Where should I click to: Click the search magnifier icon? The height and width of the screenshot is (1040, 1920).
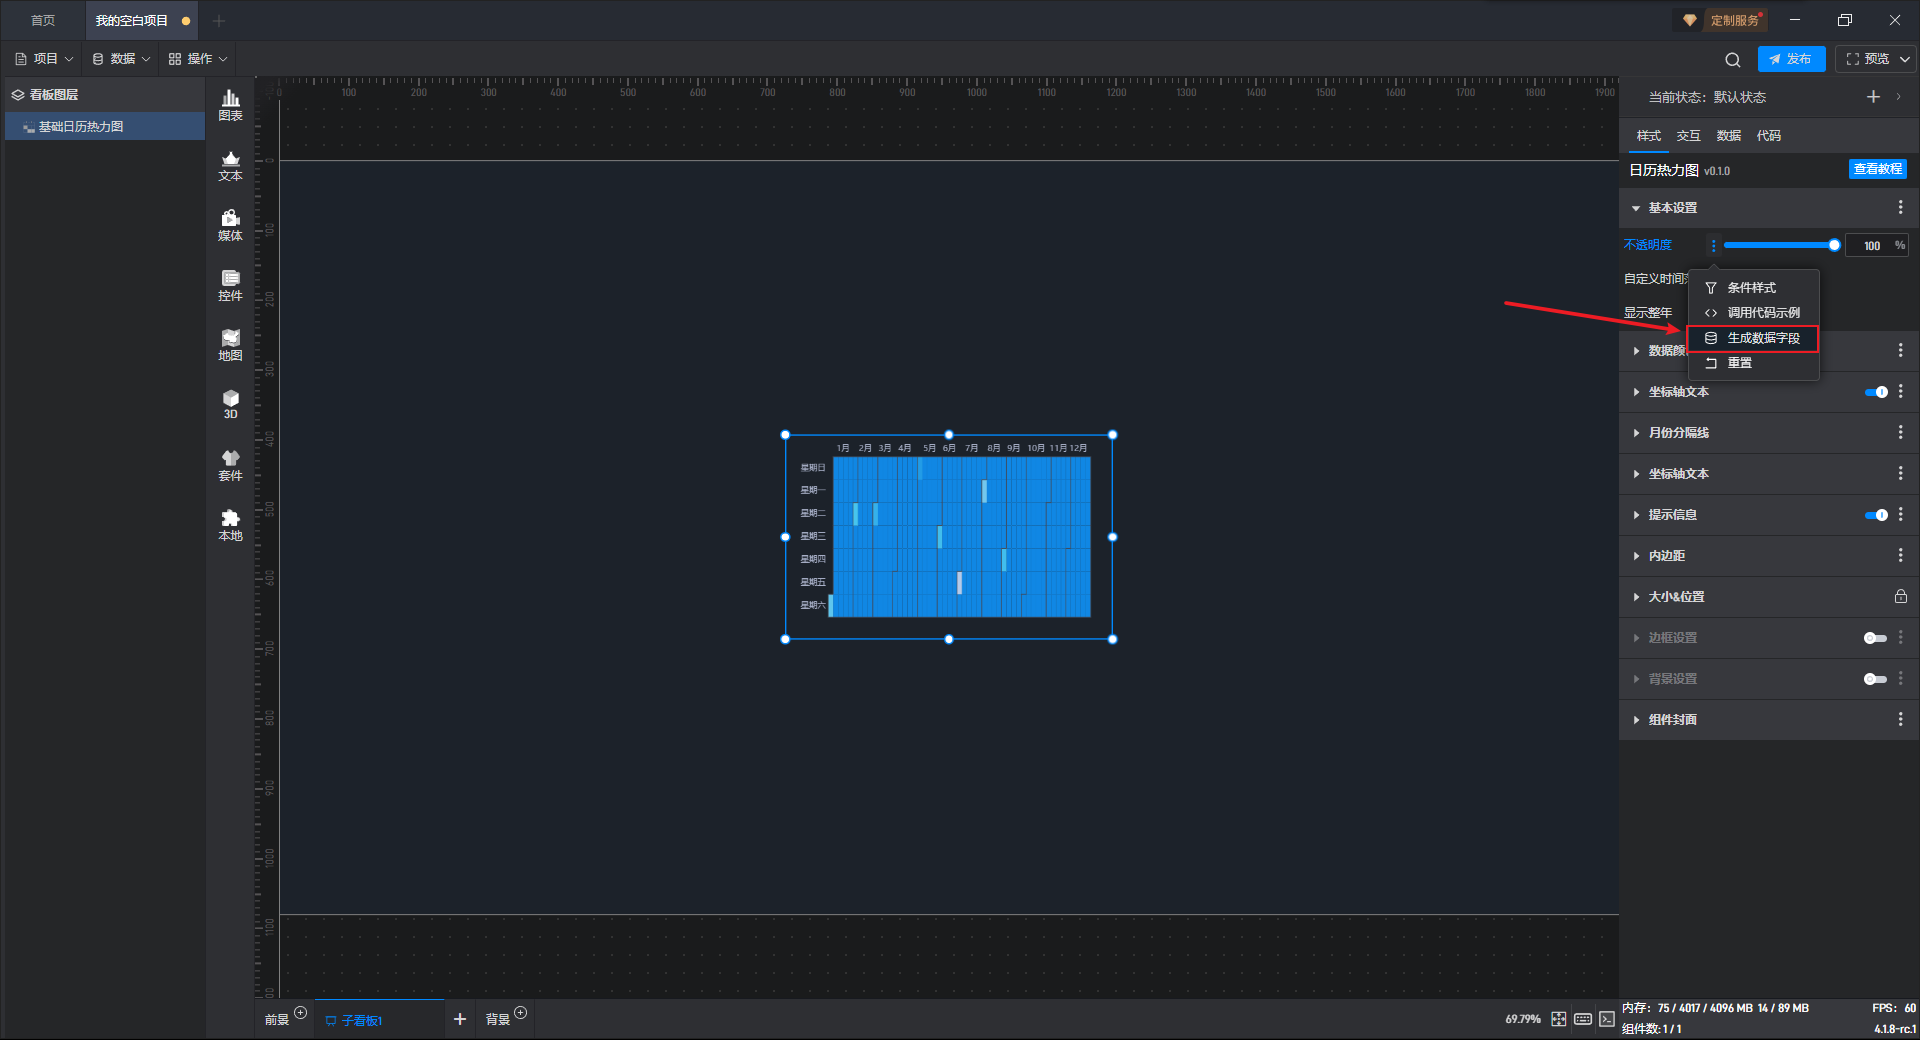(1733, 59)
